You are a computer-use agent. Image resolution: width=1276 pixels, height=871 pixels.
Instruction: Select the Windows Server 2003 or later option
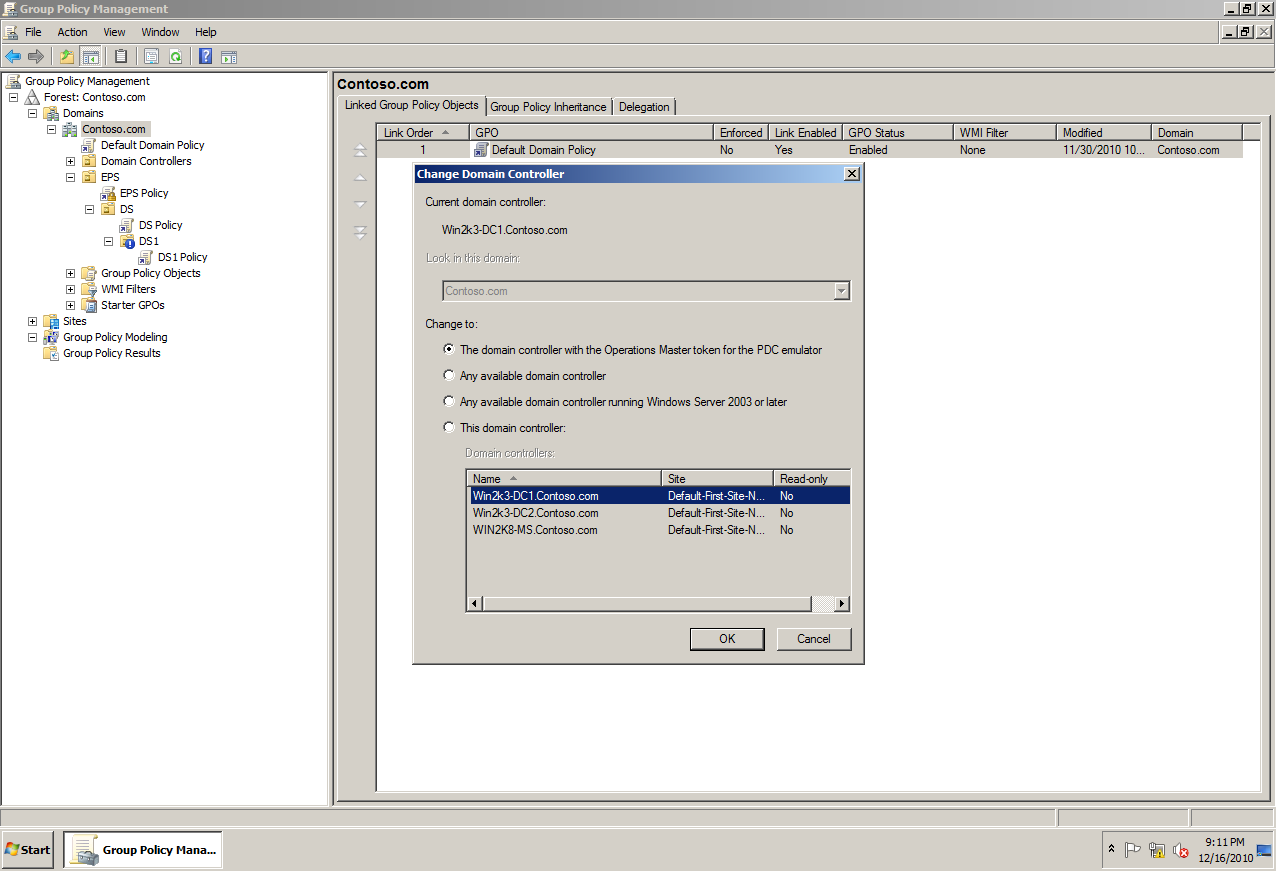point(449,402)
